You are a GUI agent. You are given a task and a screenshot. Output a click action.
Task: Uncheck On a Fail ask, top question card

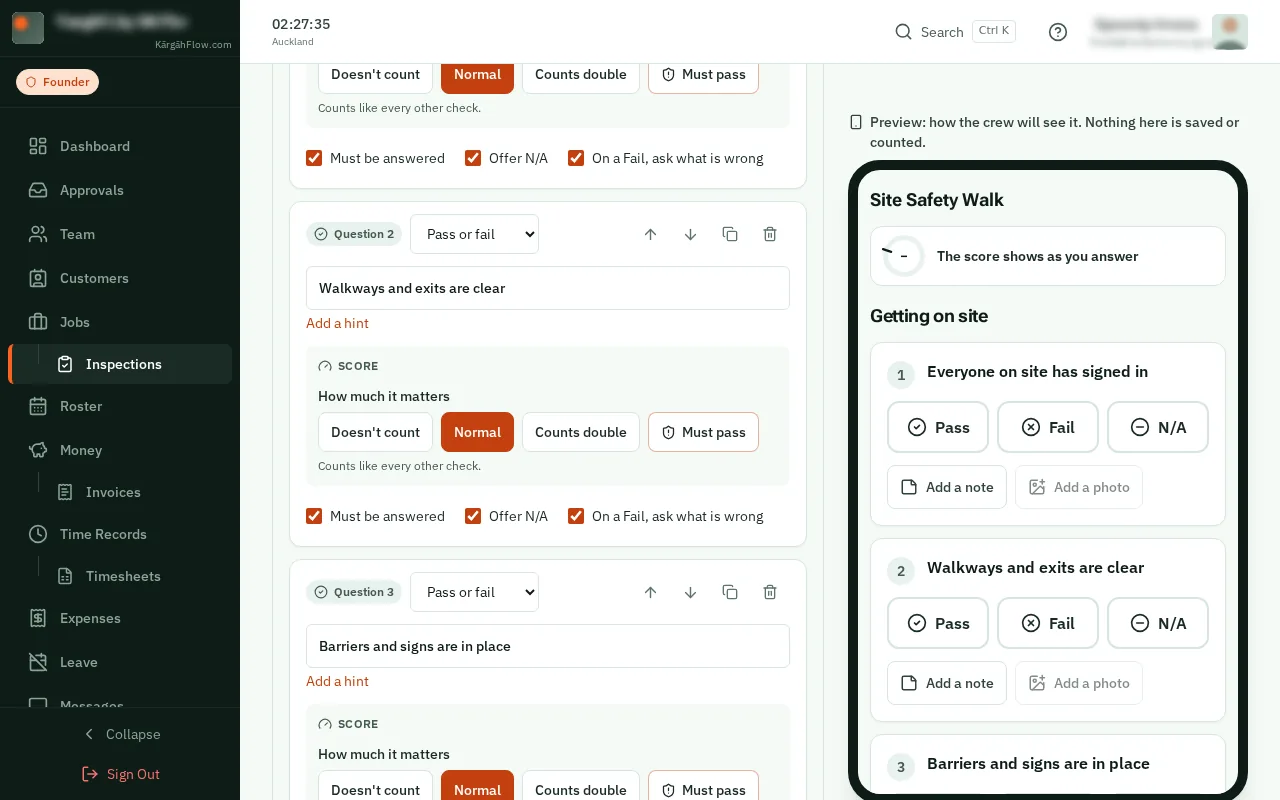(x=576, y=158)
